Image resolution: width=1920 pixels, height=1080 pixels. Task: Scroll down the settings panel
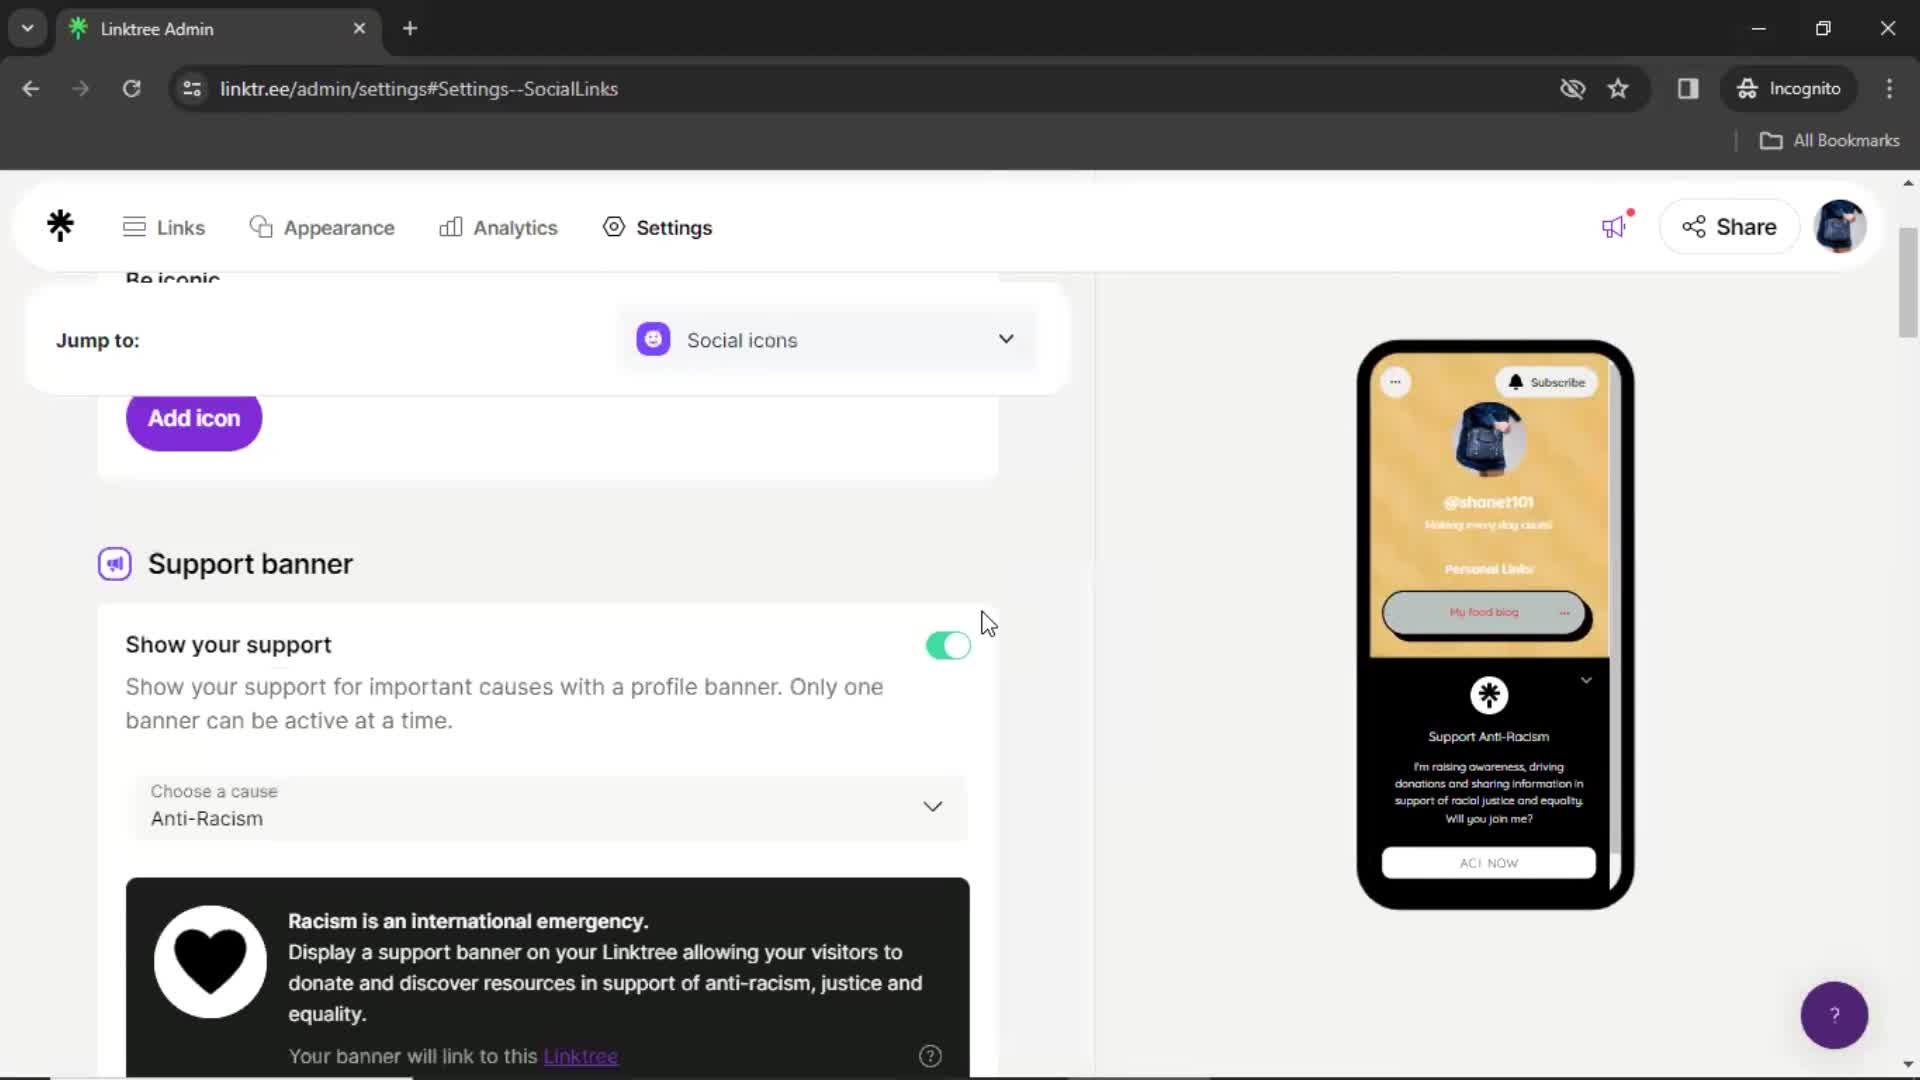(x=547, y=659)
